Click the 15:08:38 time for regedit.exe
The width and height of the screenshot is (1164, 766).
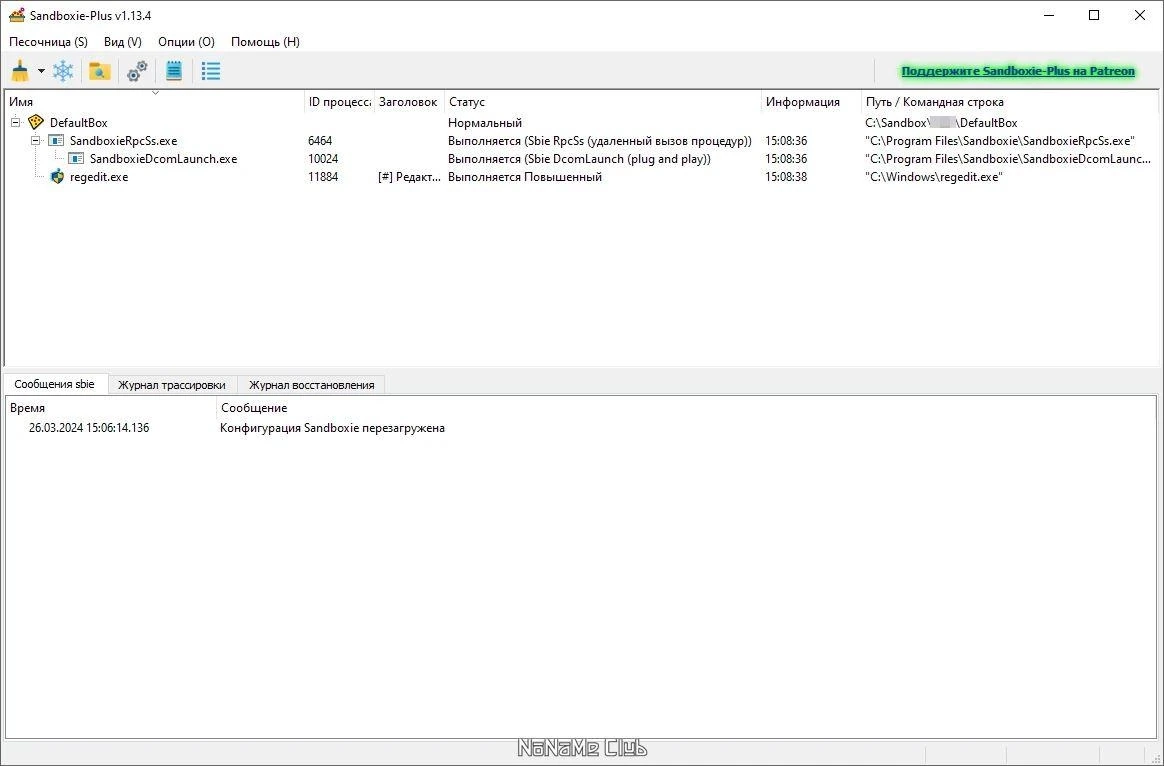tap(786, 177)
